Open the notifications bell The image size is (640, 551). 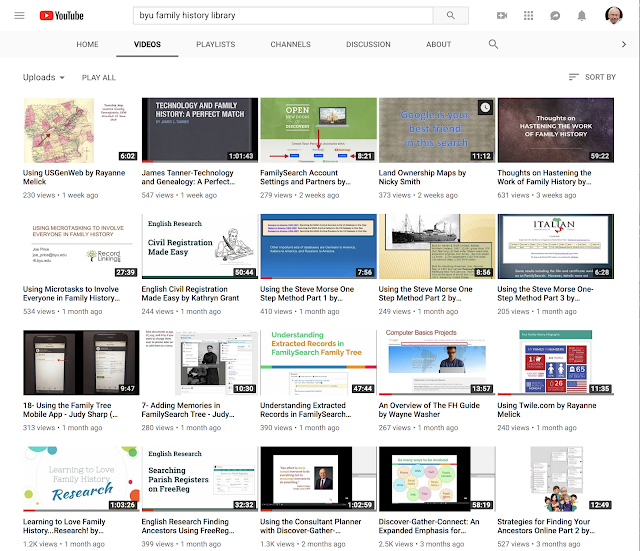pos(582,16)
